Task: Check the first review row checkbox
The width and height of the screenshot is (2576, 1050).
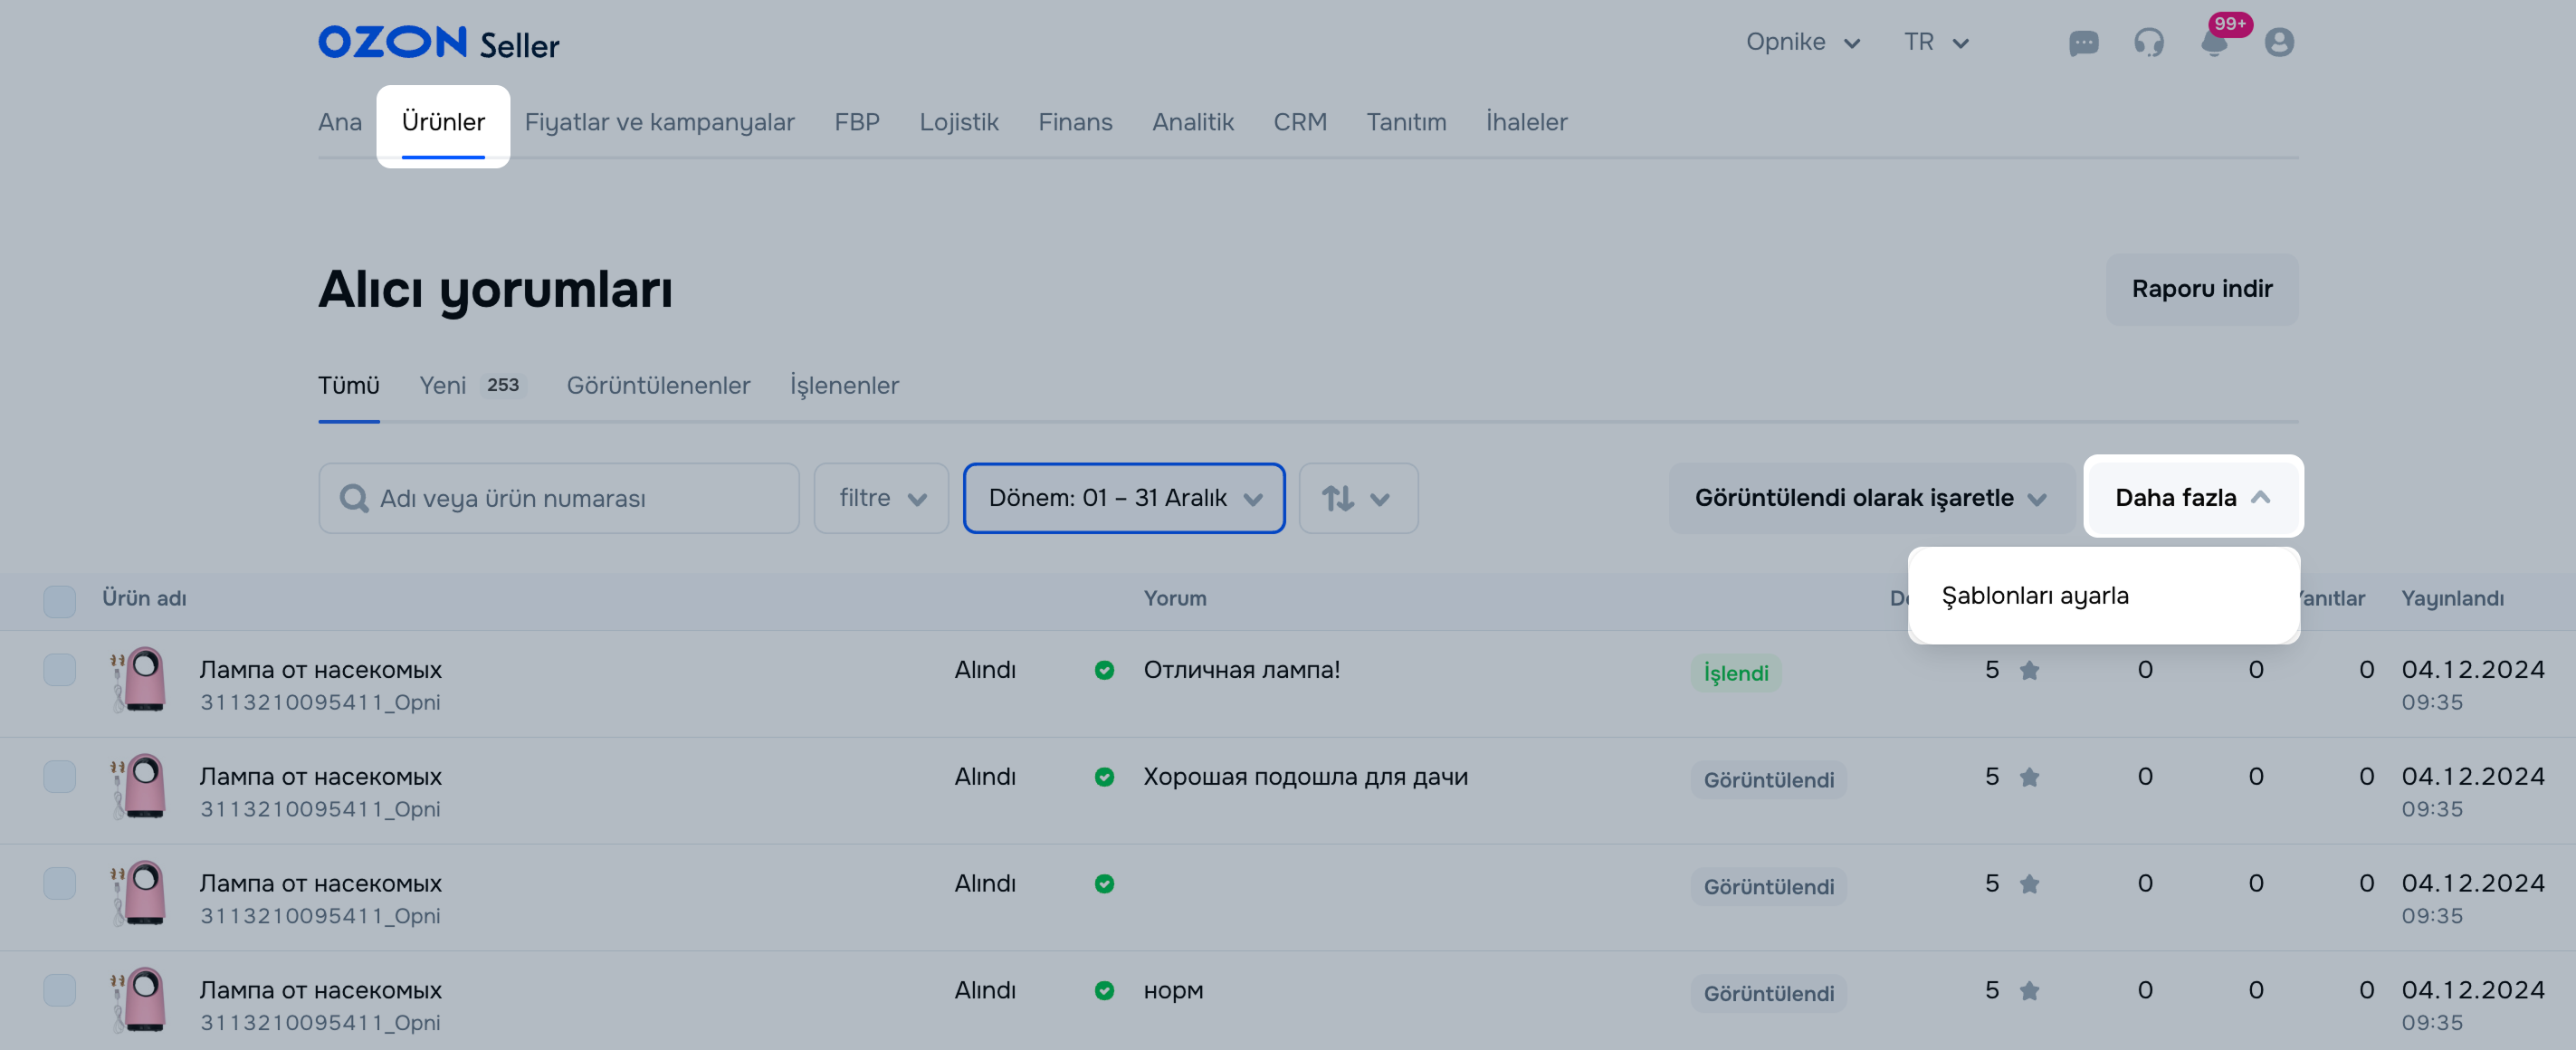Action: 60,670
